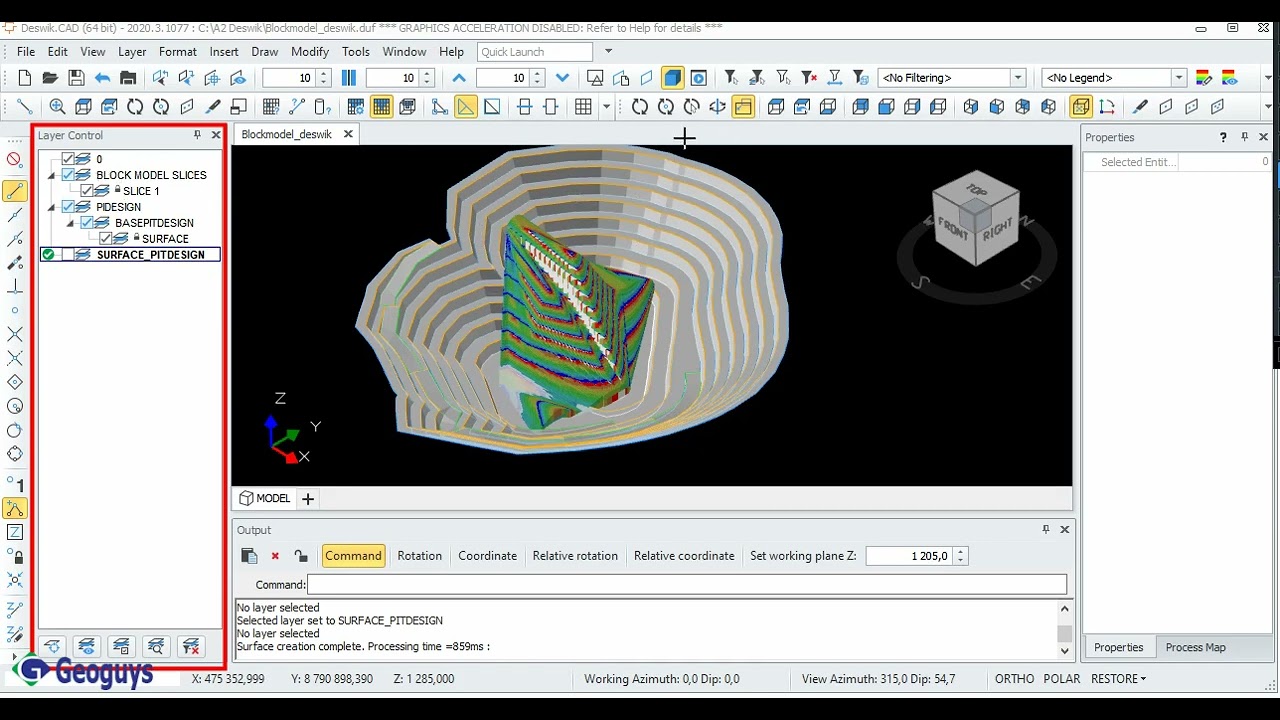Open the Layer menu
This screenshot has width=1280, height=720.
(x=132, y=52)
